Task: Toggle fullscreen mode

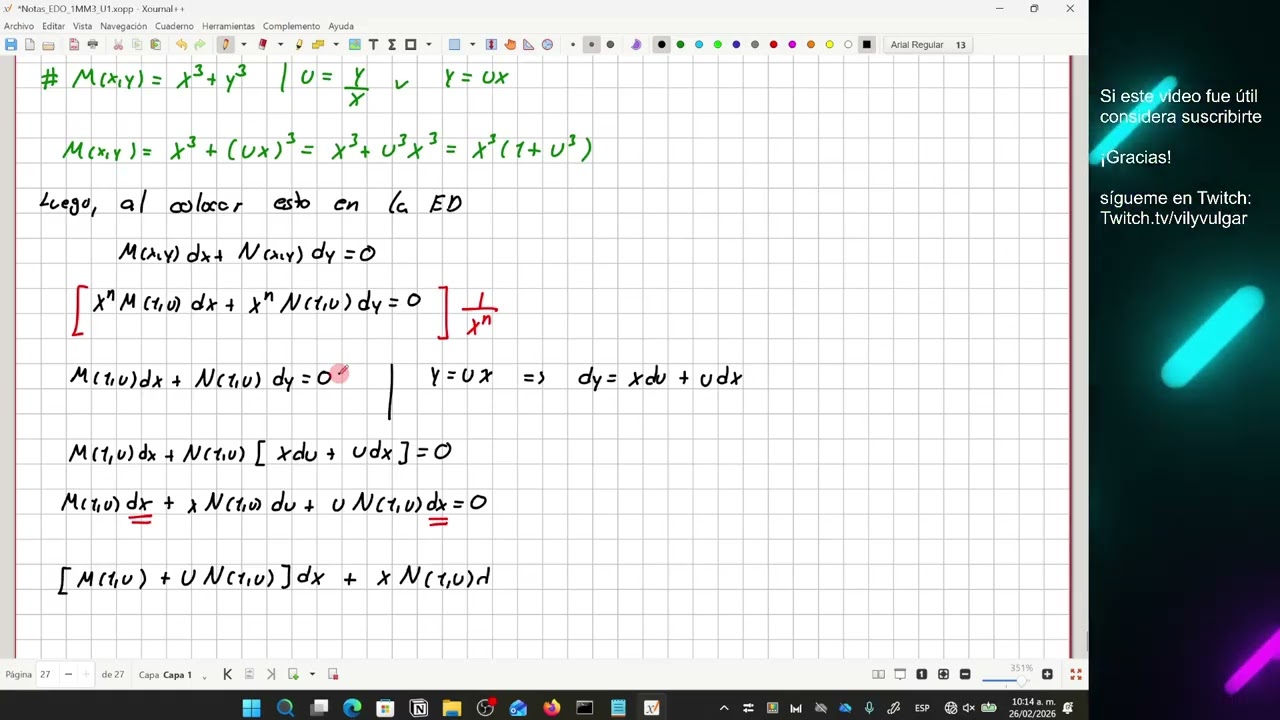Action: [x=1076, y=674]
